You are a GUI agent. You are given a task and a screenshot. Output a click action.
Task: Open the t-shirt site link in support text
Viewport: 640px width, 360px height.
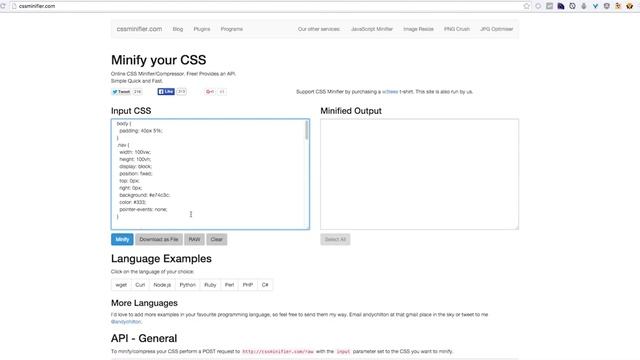[x=390, y=92]
